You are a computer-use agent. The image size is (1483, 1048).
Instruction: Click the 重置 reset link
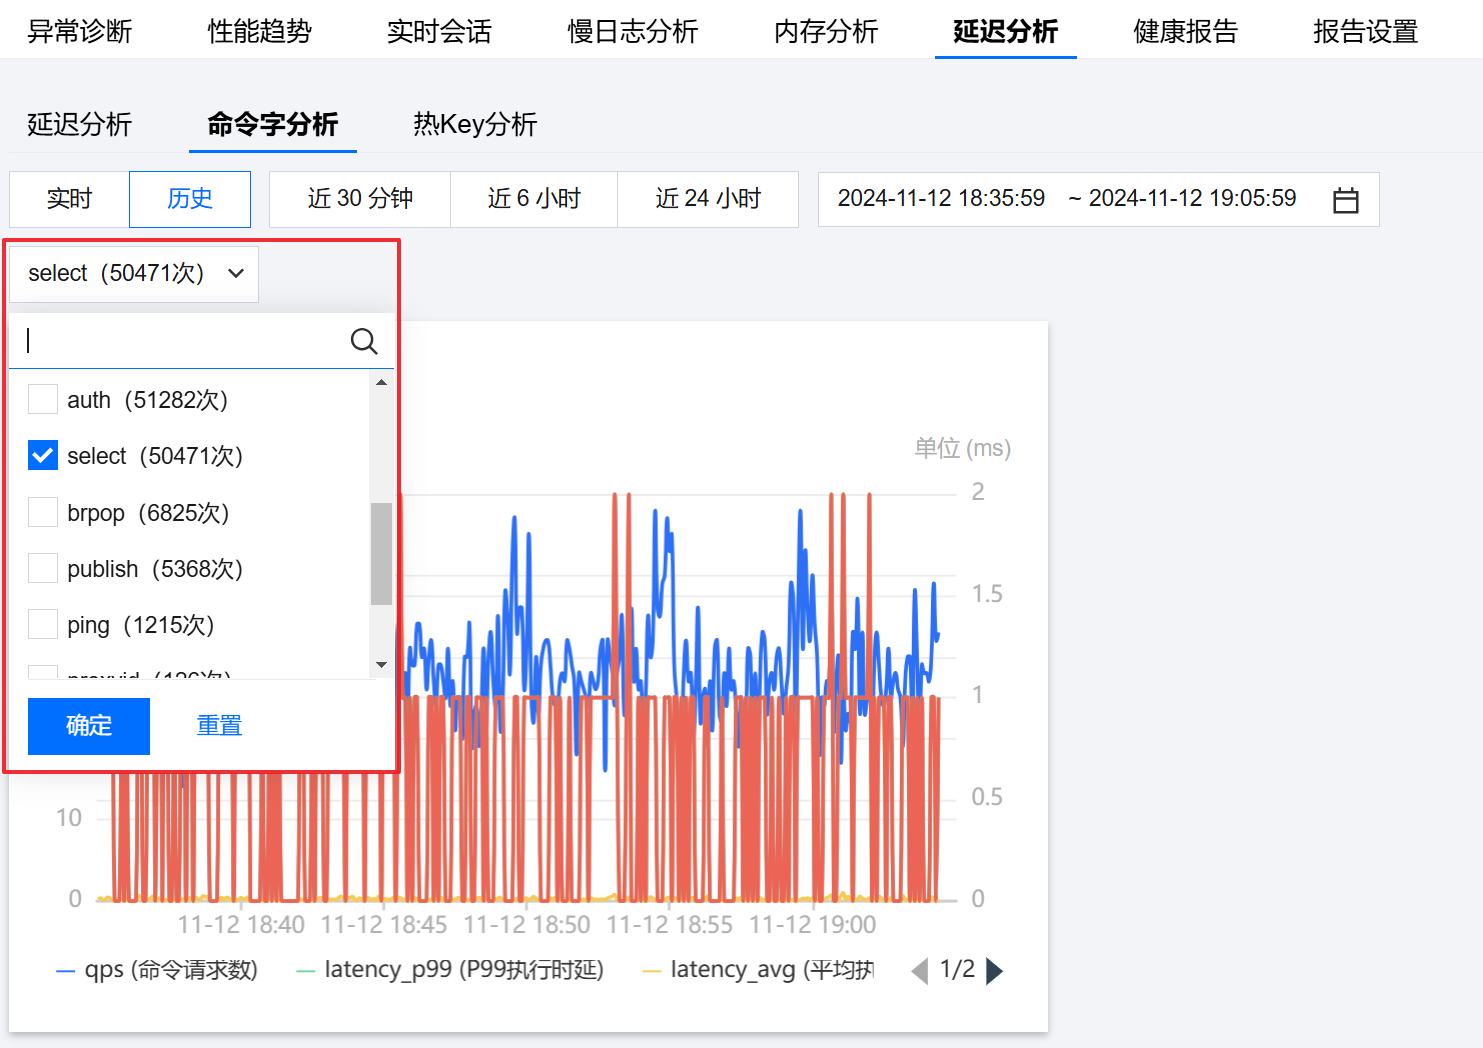(x=219, y=726)
